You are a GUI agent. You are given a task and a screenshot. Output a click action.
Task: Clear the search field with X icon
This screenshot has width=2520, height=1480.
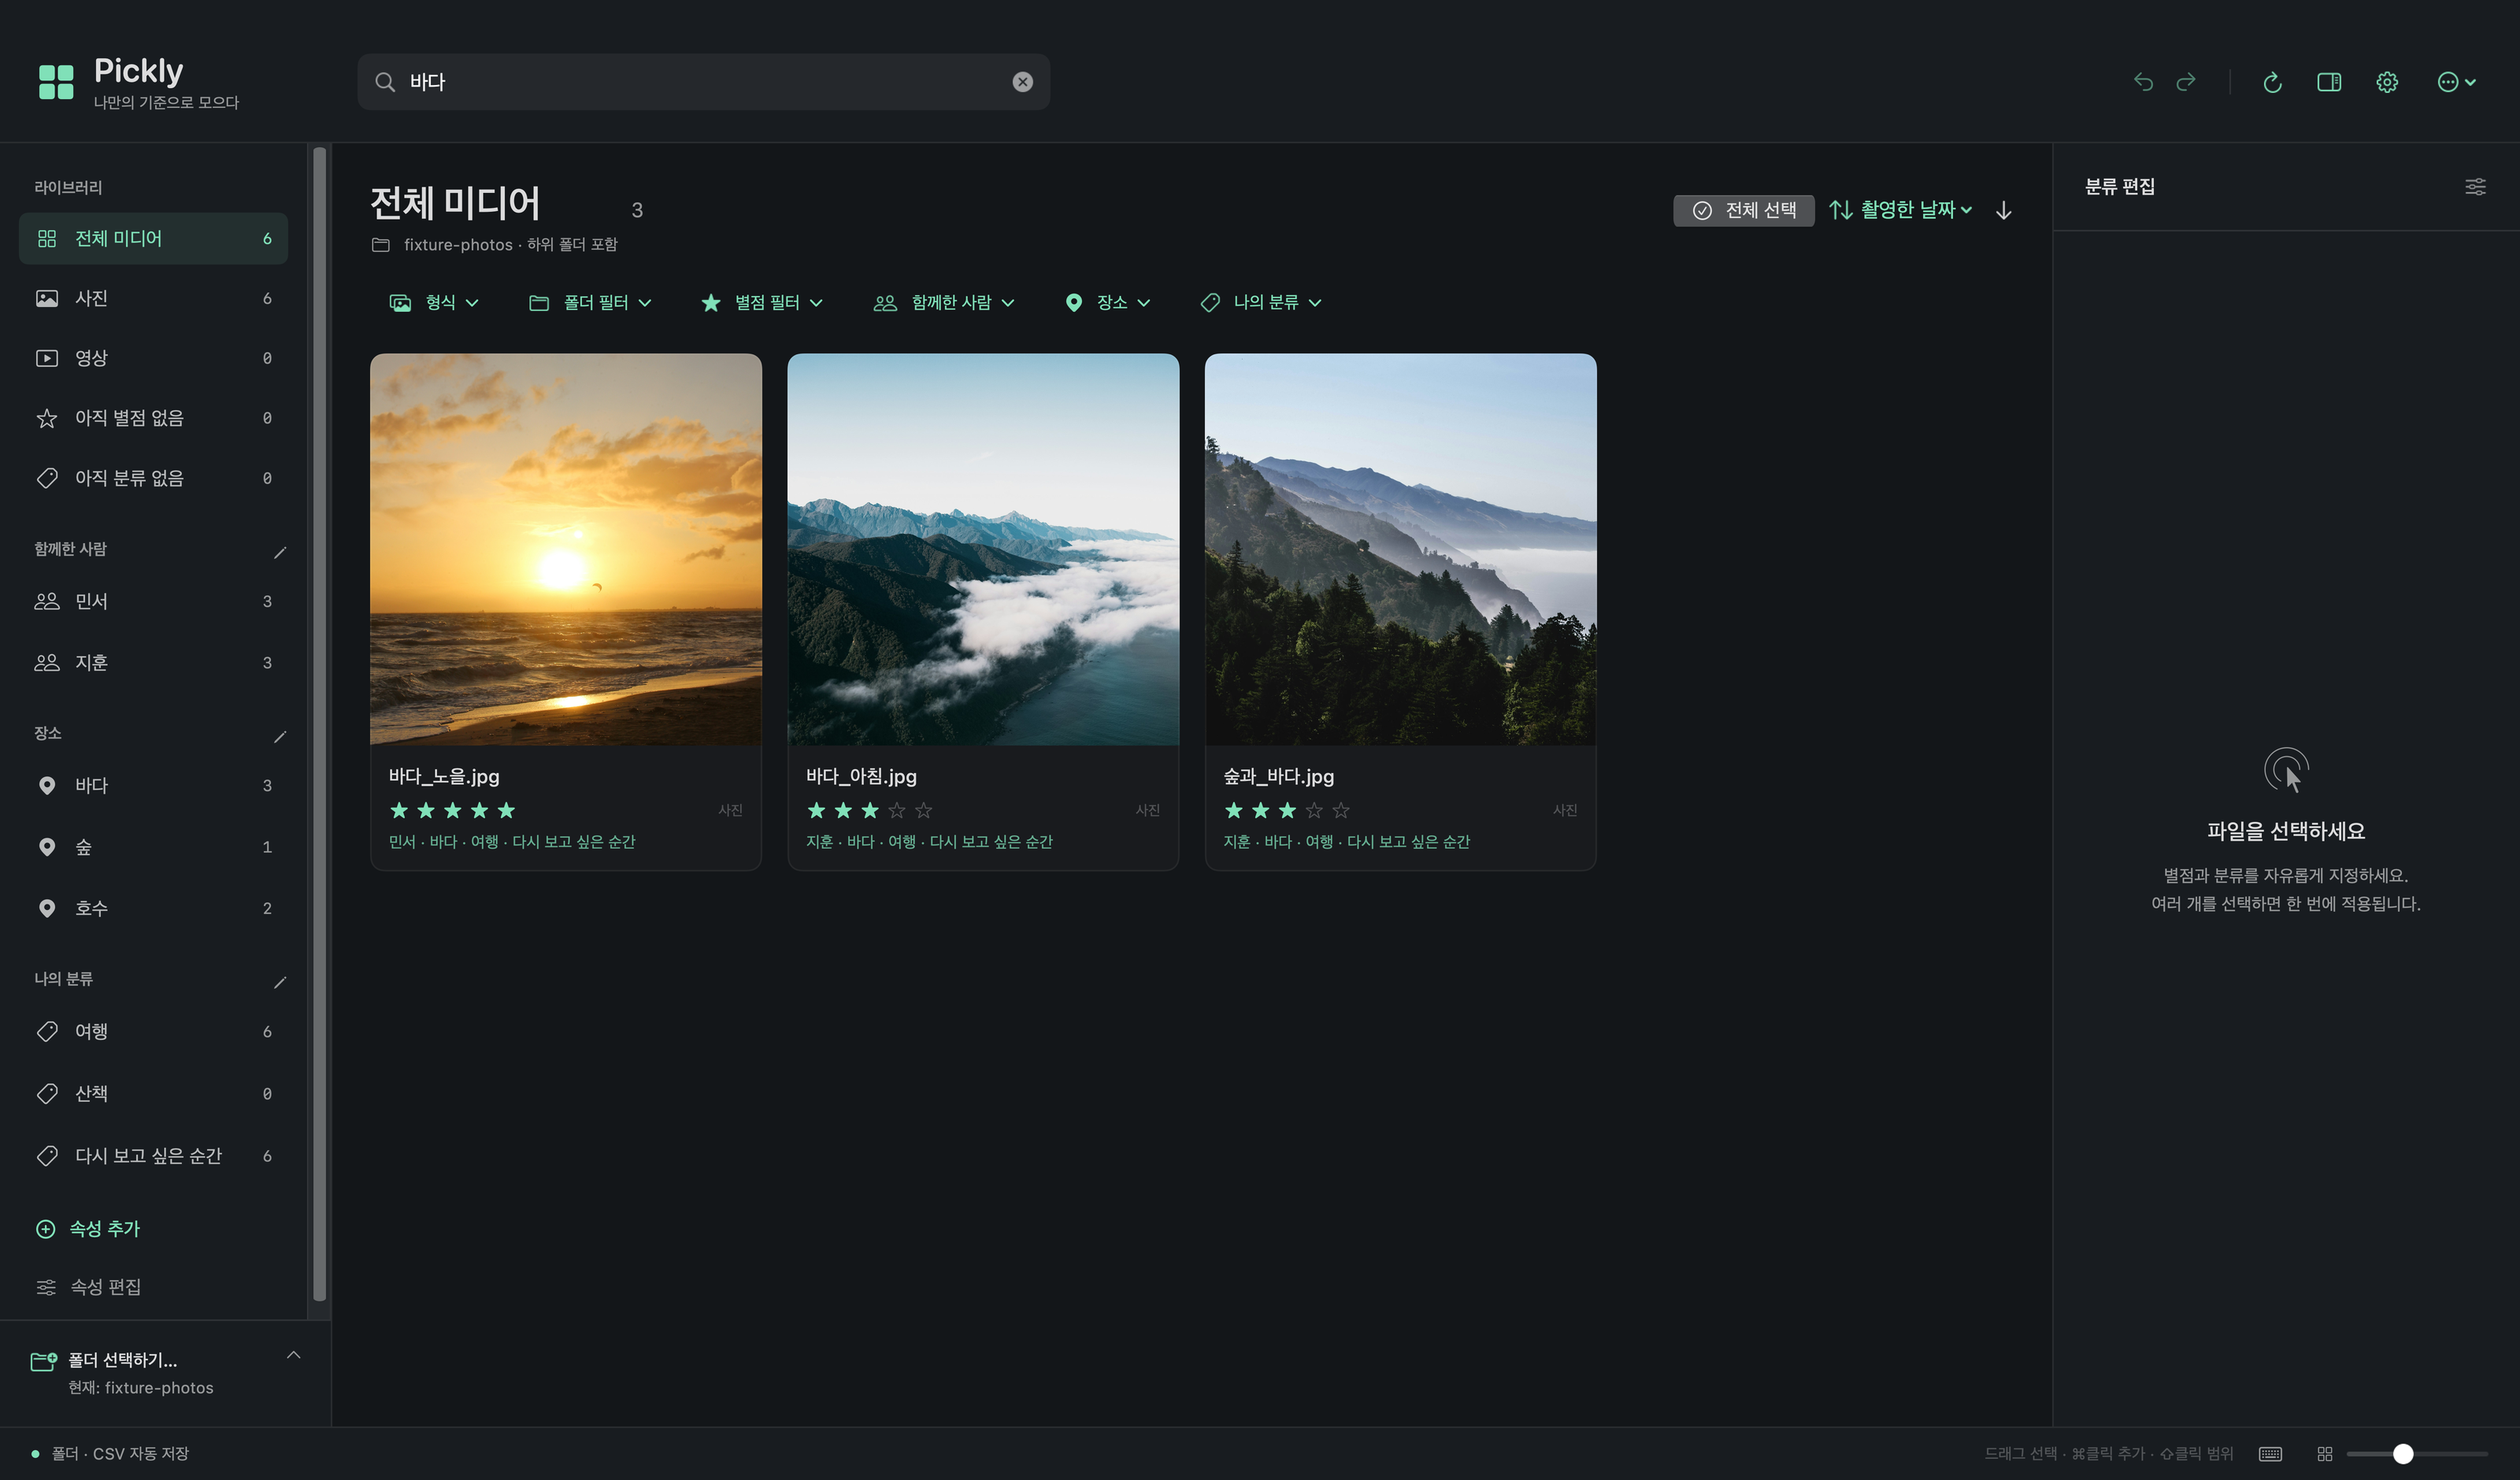1022,82
